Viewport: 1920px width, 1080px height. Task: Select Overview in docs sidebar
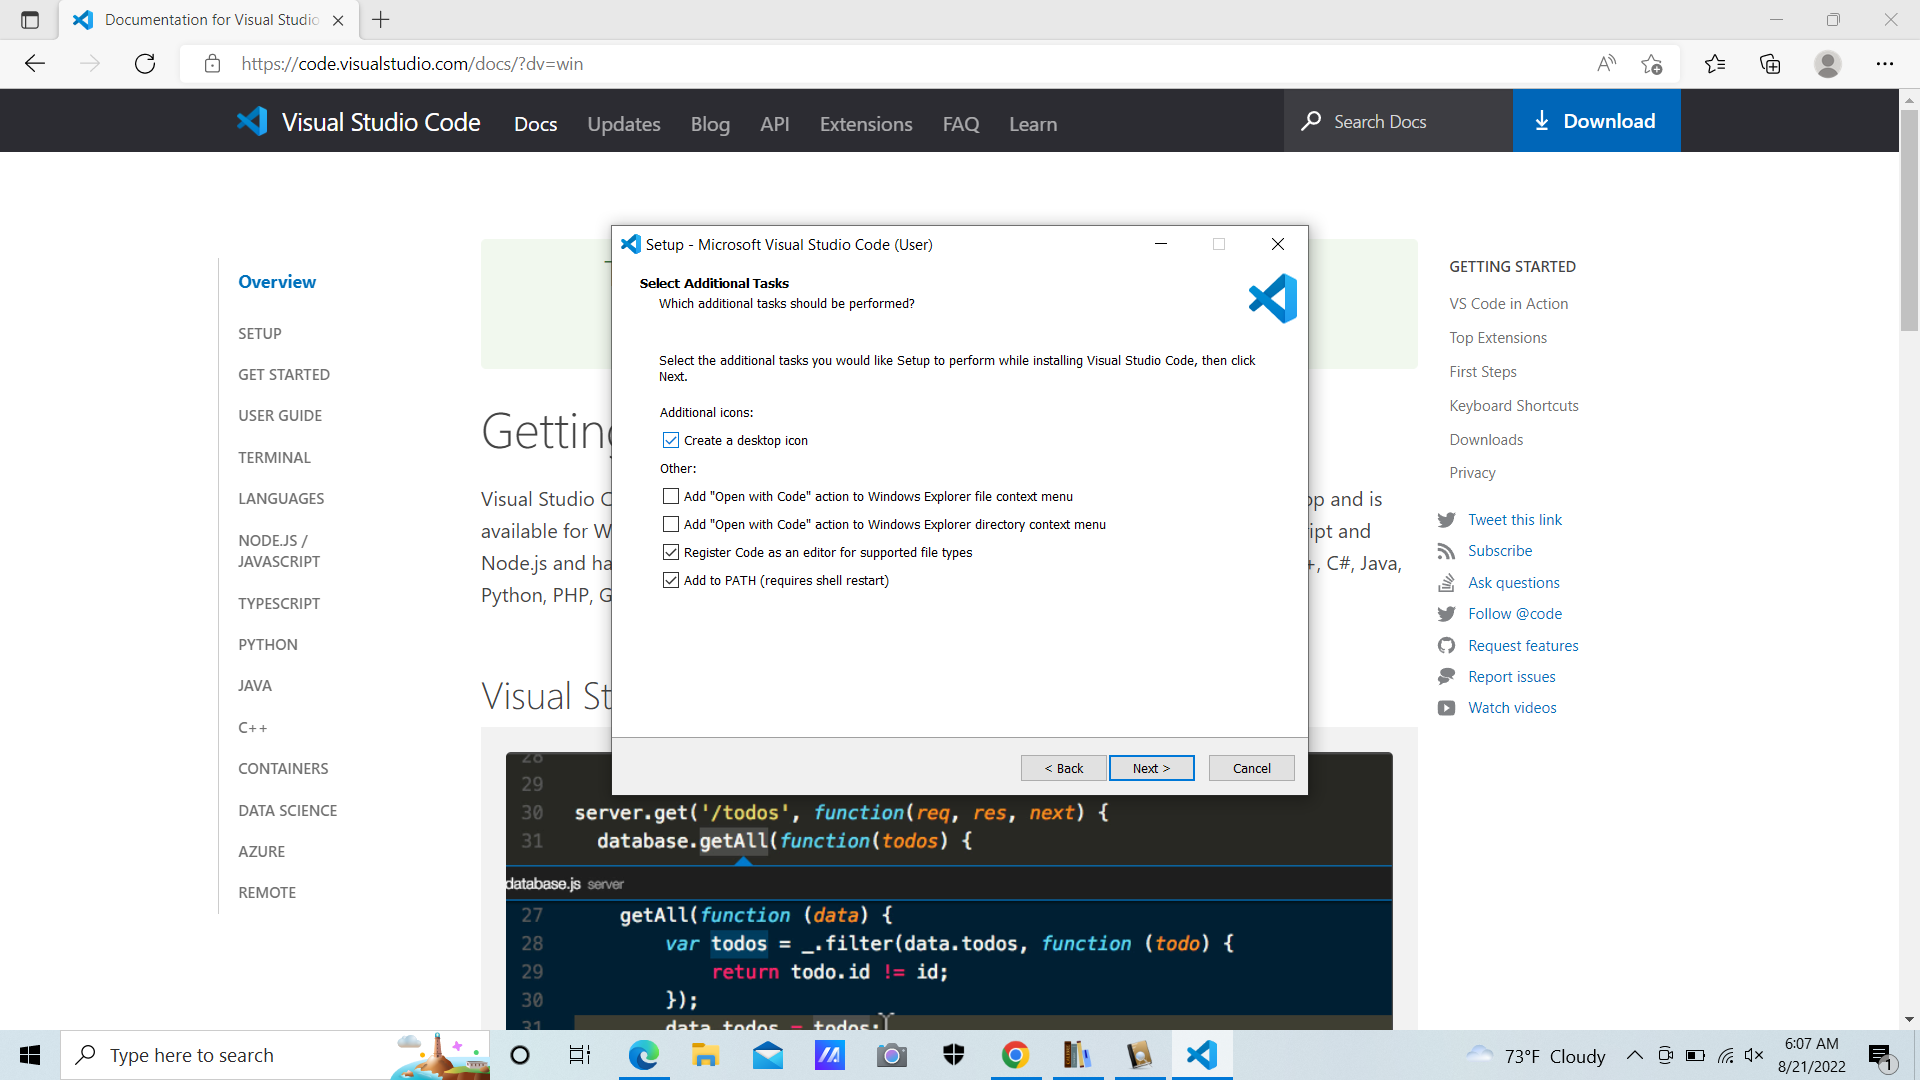(x=277, y=282)
